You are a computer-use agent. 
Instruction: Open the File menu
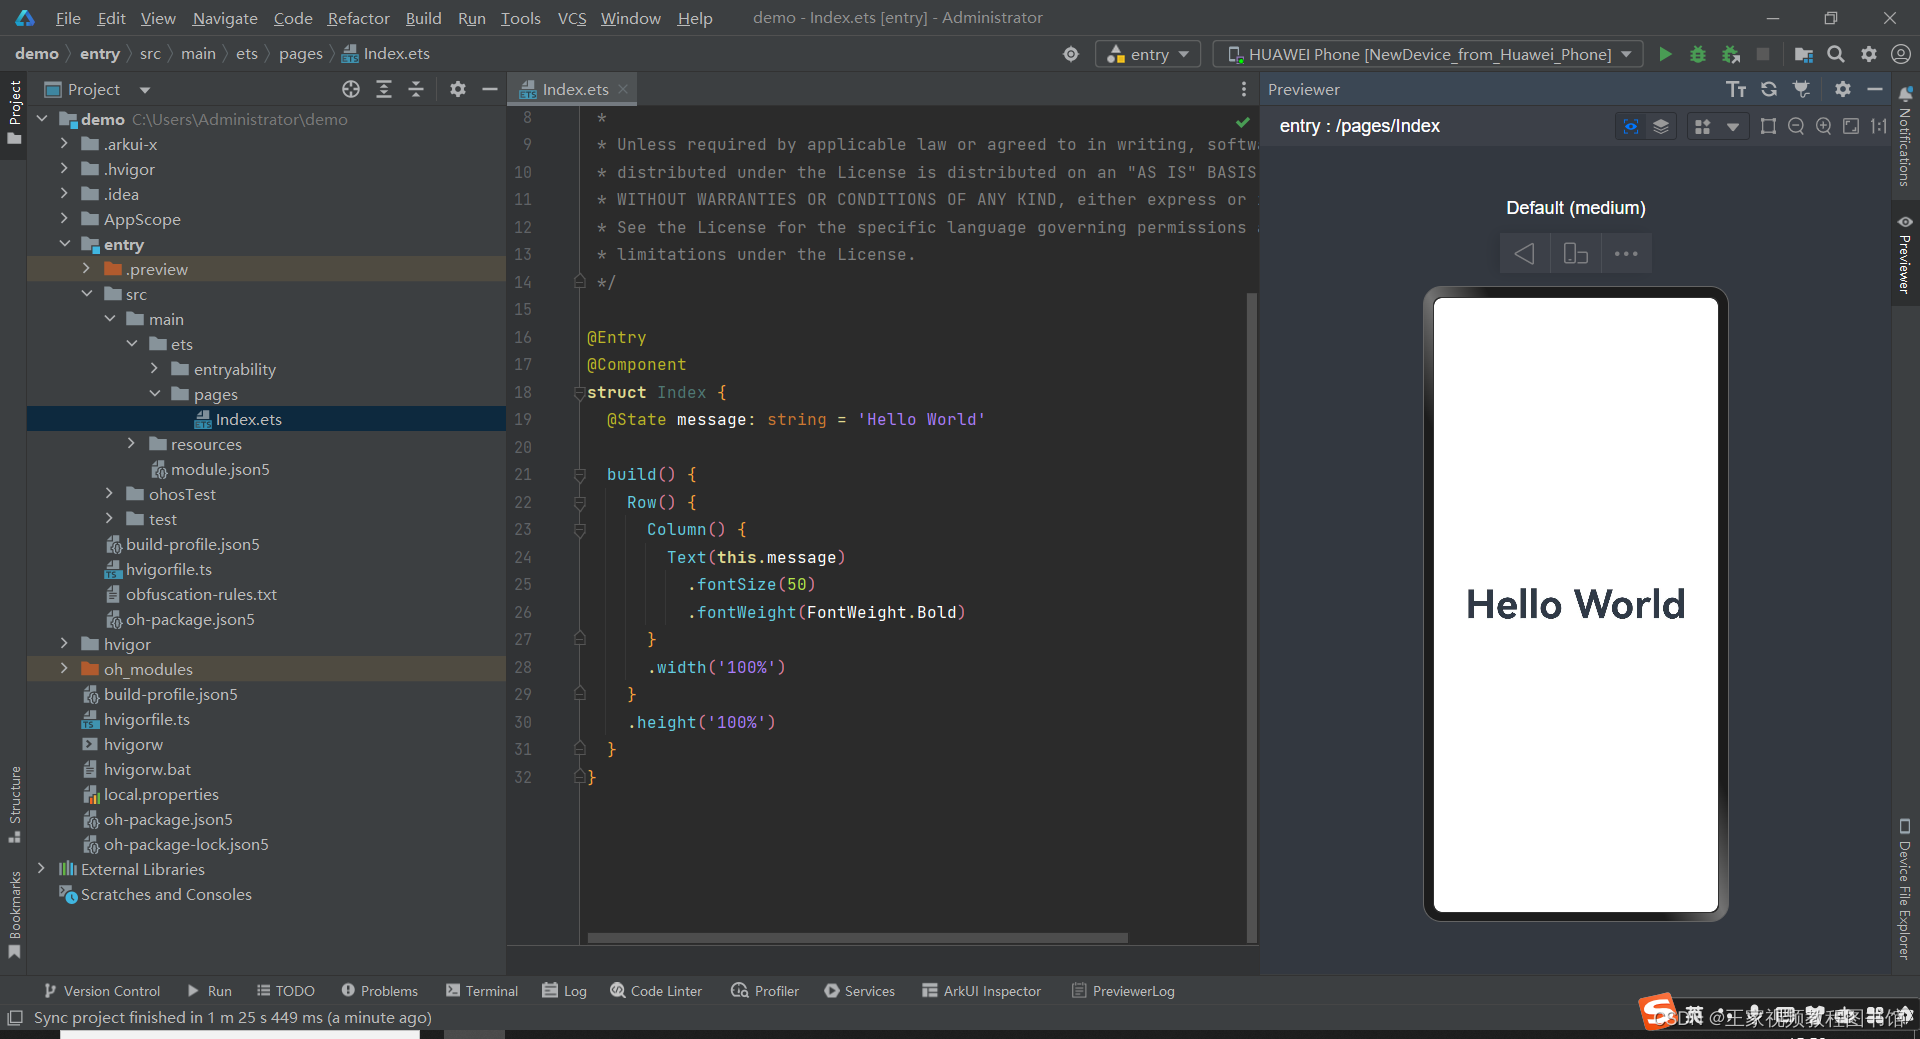pos(68,18)
